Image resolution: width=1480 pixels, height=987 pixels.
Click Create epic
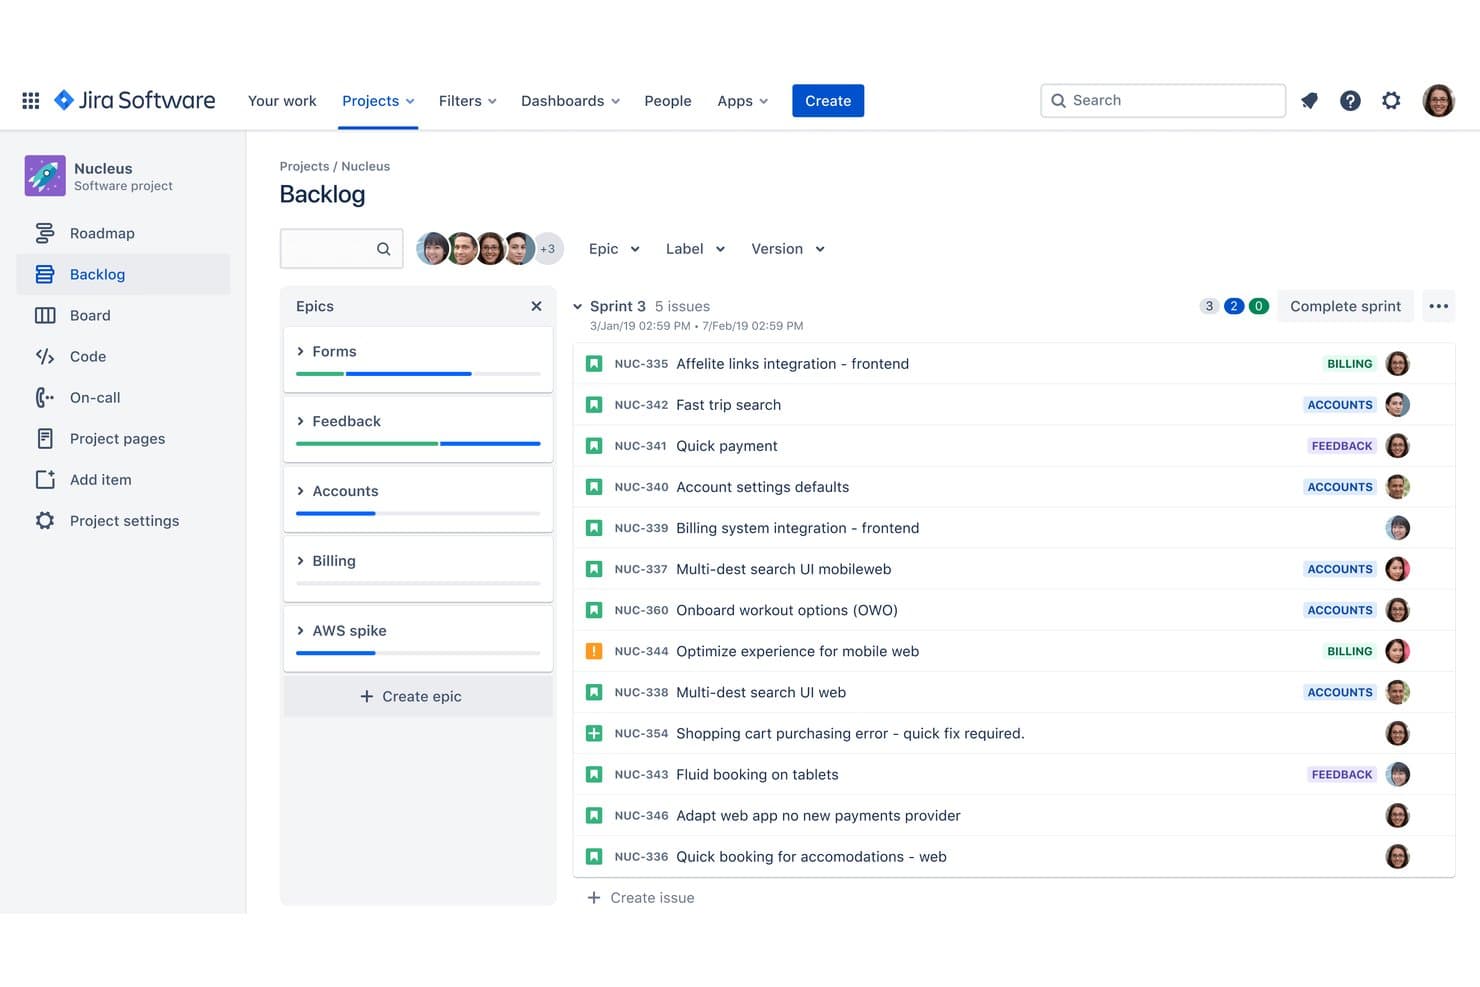tap(418, 696)
